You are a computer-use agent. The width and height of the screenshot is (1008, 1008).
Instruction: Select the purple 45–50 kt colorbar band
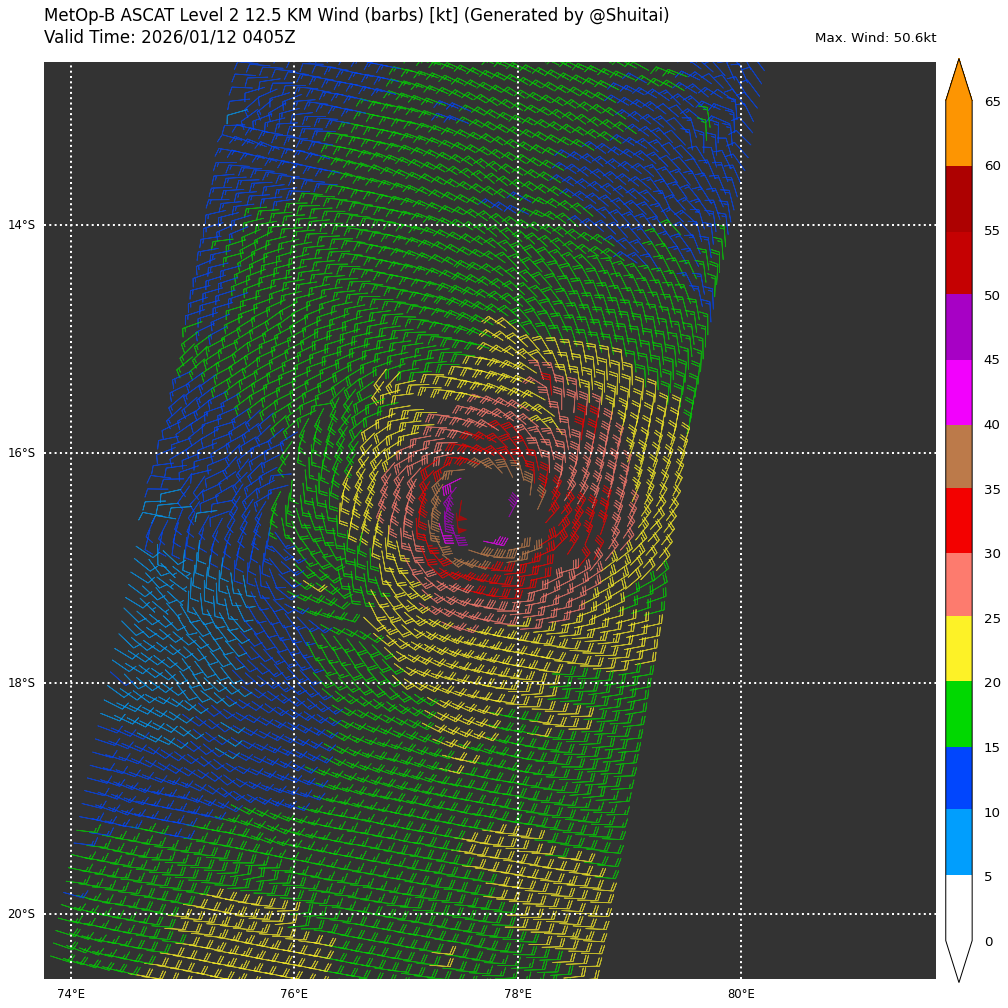(x=958, y=327)
